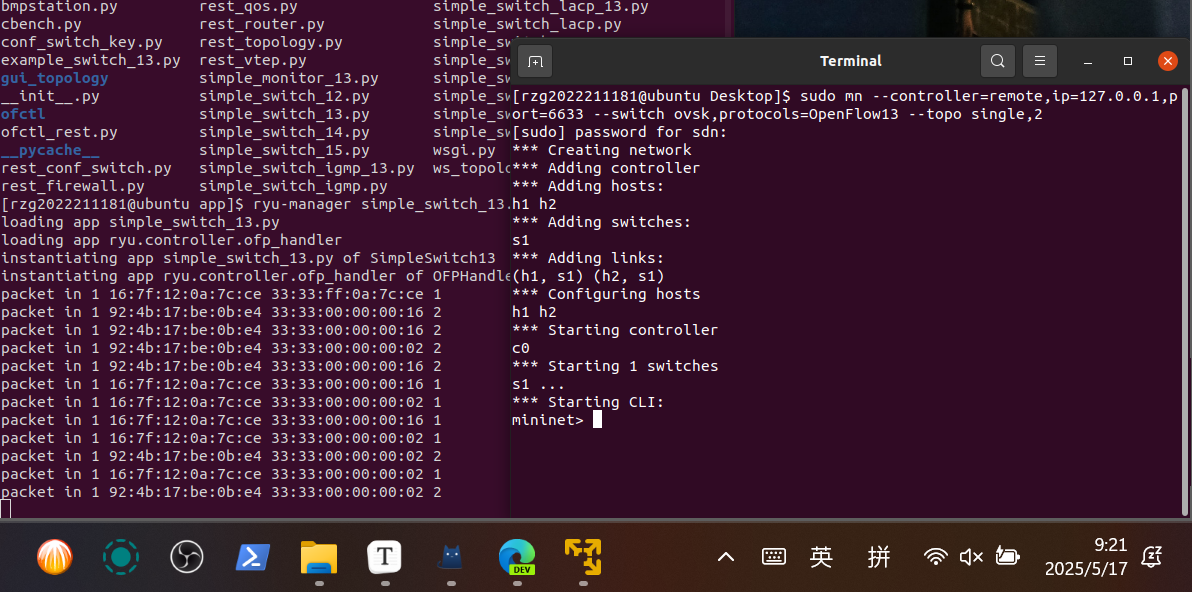Click at the mininet> prompt cursor
The height and width of the screenshot is (592, 1192).
coord(597,420)
